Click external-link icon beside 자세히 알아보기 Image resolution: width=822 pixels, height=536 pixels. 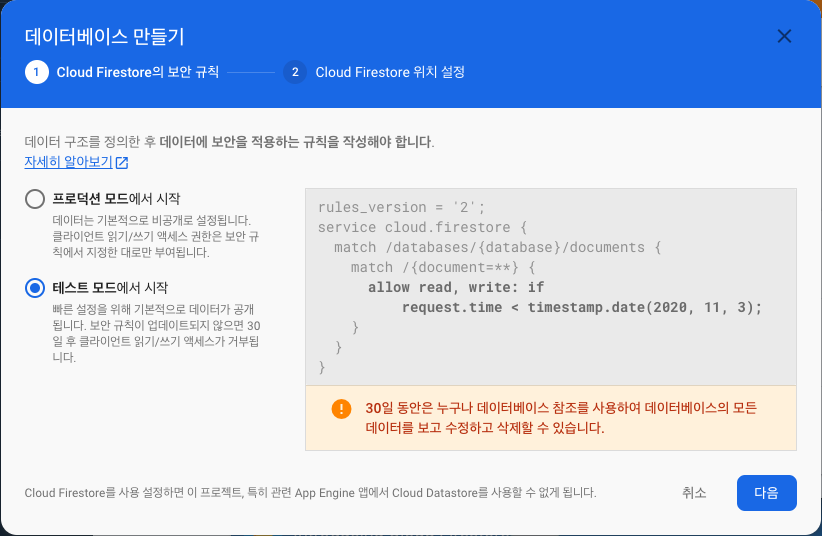tap(122, 163)
